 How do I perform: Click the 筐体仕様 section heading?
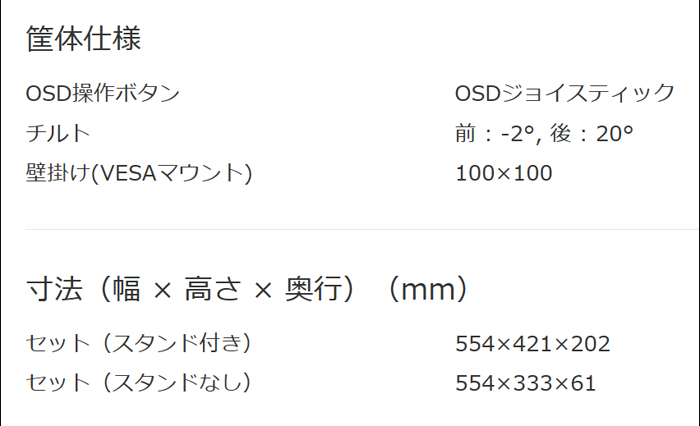[83, 38]
